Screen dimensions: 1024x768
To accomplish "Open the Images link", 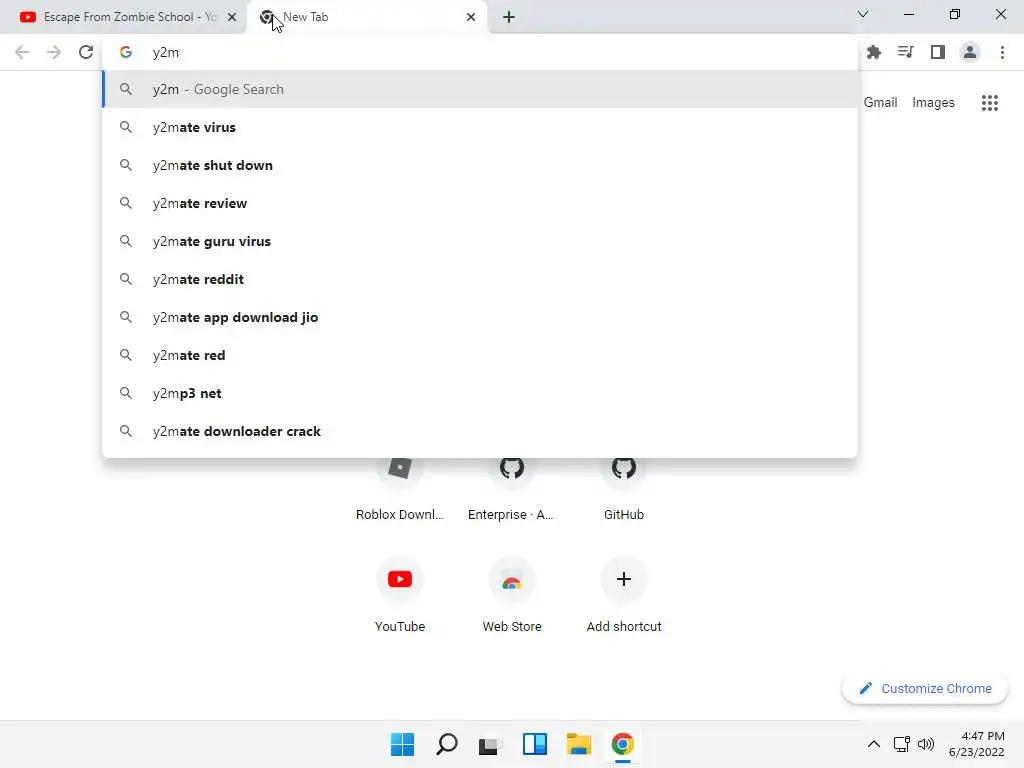I will coord(933,103).
